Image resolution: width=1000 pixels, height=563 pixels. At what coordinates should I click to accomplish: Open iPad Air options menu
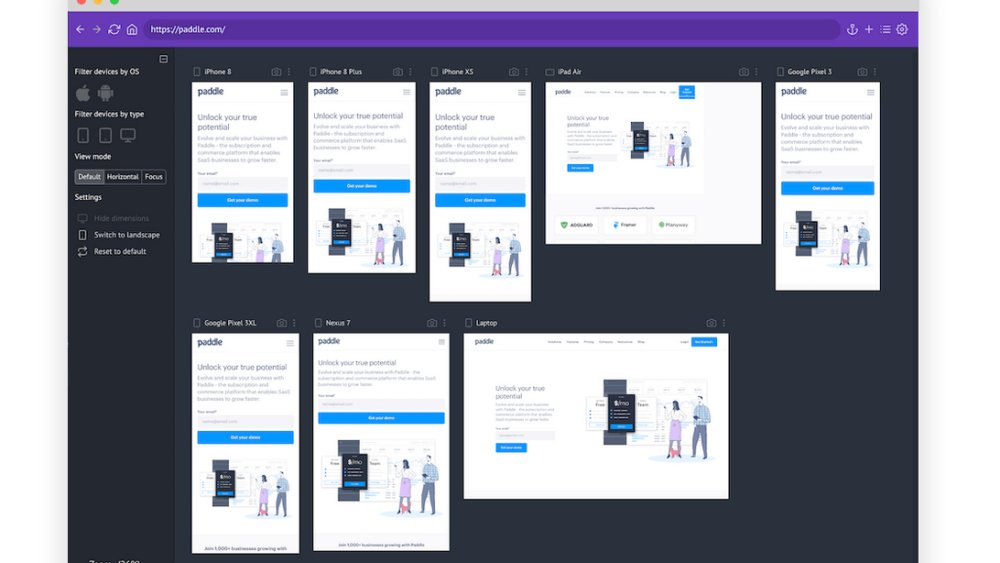[x=756, y=72]
